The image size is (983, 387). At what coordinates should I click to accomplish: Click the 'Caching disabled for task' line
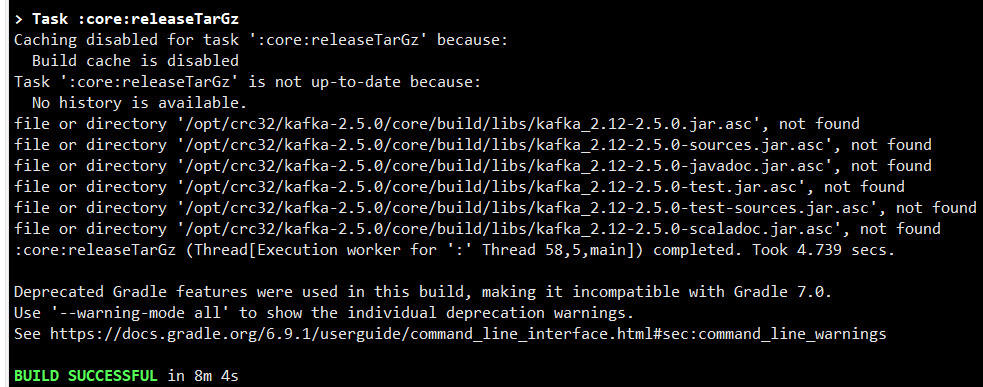point(261,40)
